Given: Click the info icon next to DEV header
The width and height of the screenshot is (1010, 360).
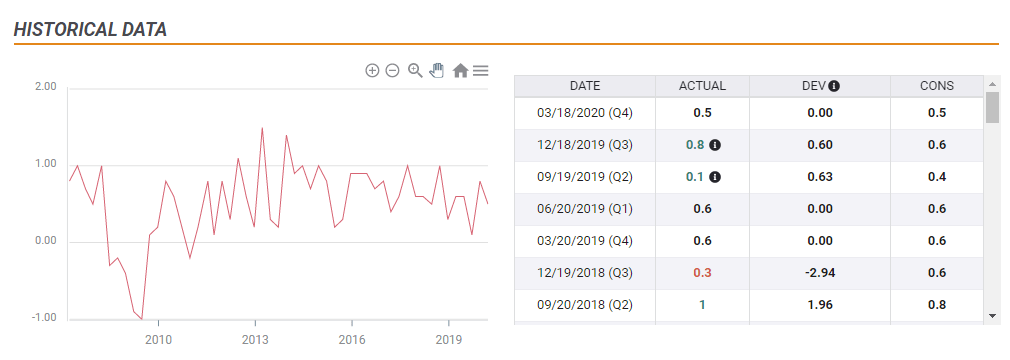Looking at the screenshot, I should point(834,86).
